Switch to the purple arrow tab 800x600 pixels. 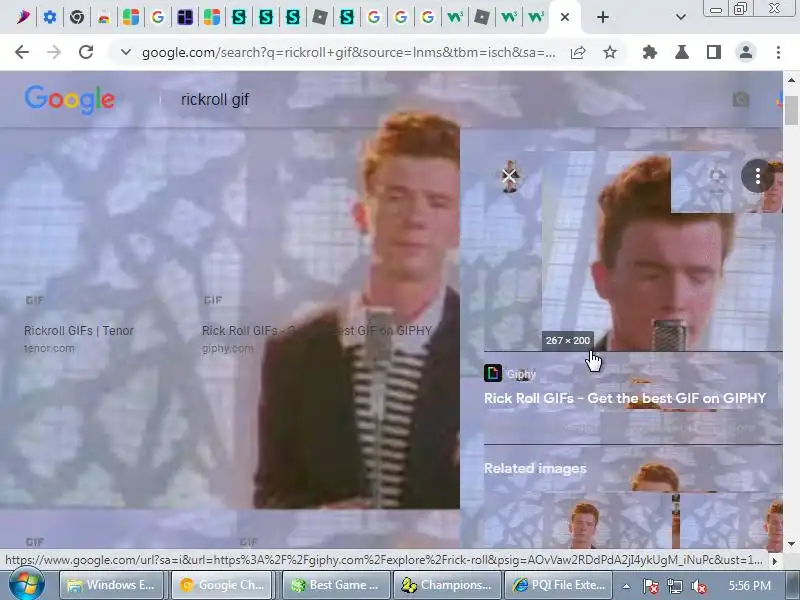(22, 17)
